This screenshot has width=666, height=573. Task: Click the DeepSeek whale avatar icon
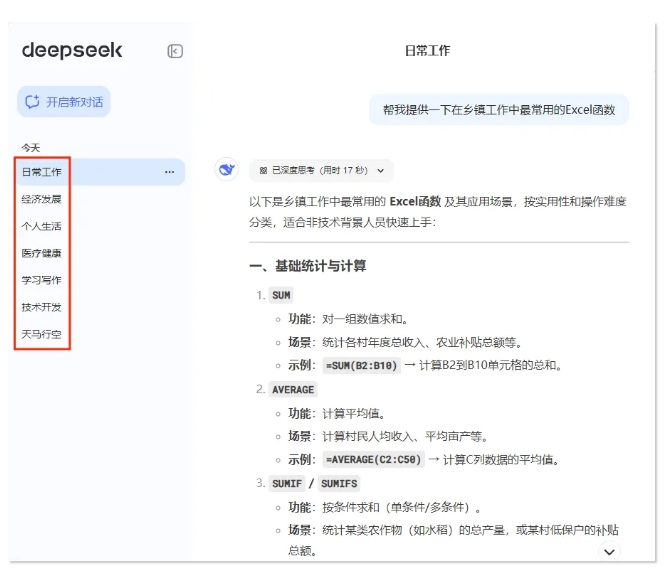pyautogui.click(x=226, y=170)
